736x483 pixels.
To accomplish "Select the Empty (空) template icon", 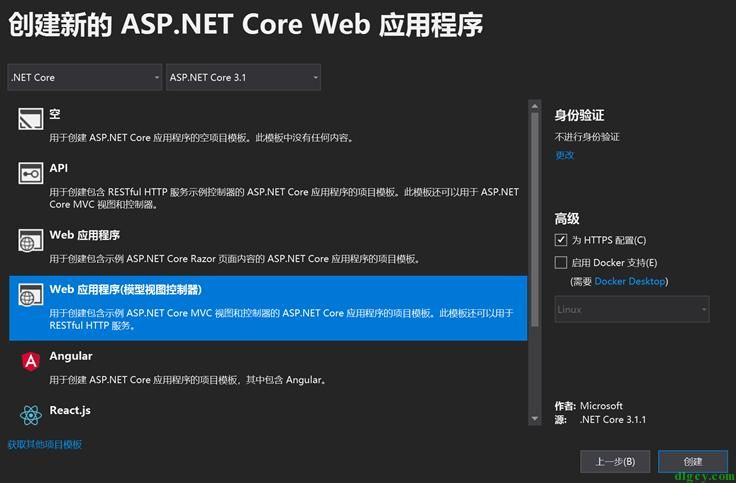I will [31, 118].
